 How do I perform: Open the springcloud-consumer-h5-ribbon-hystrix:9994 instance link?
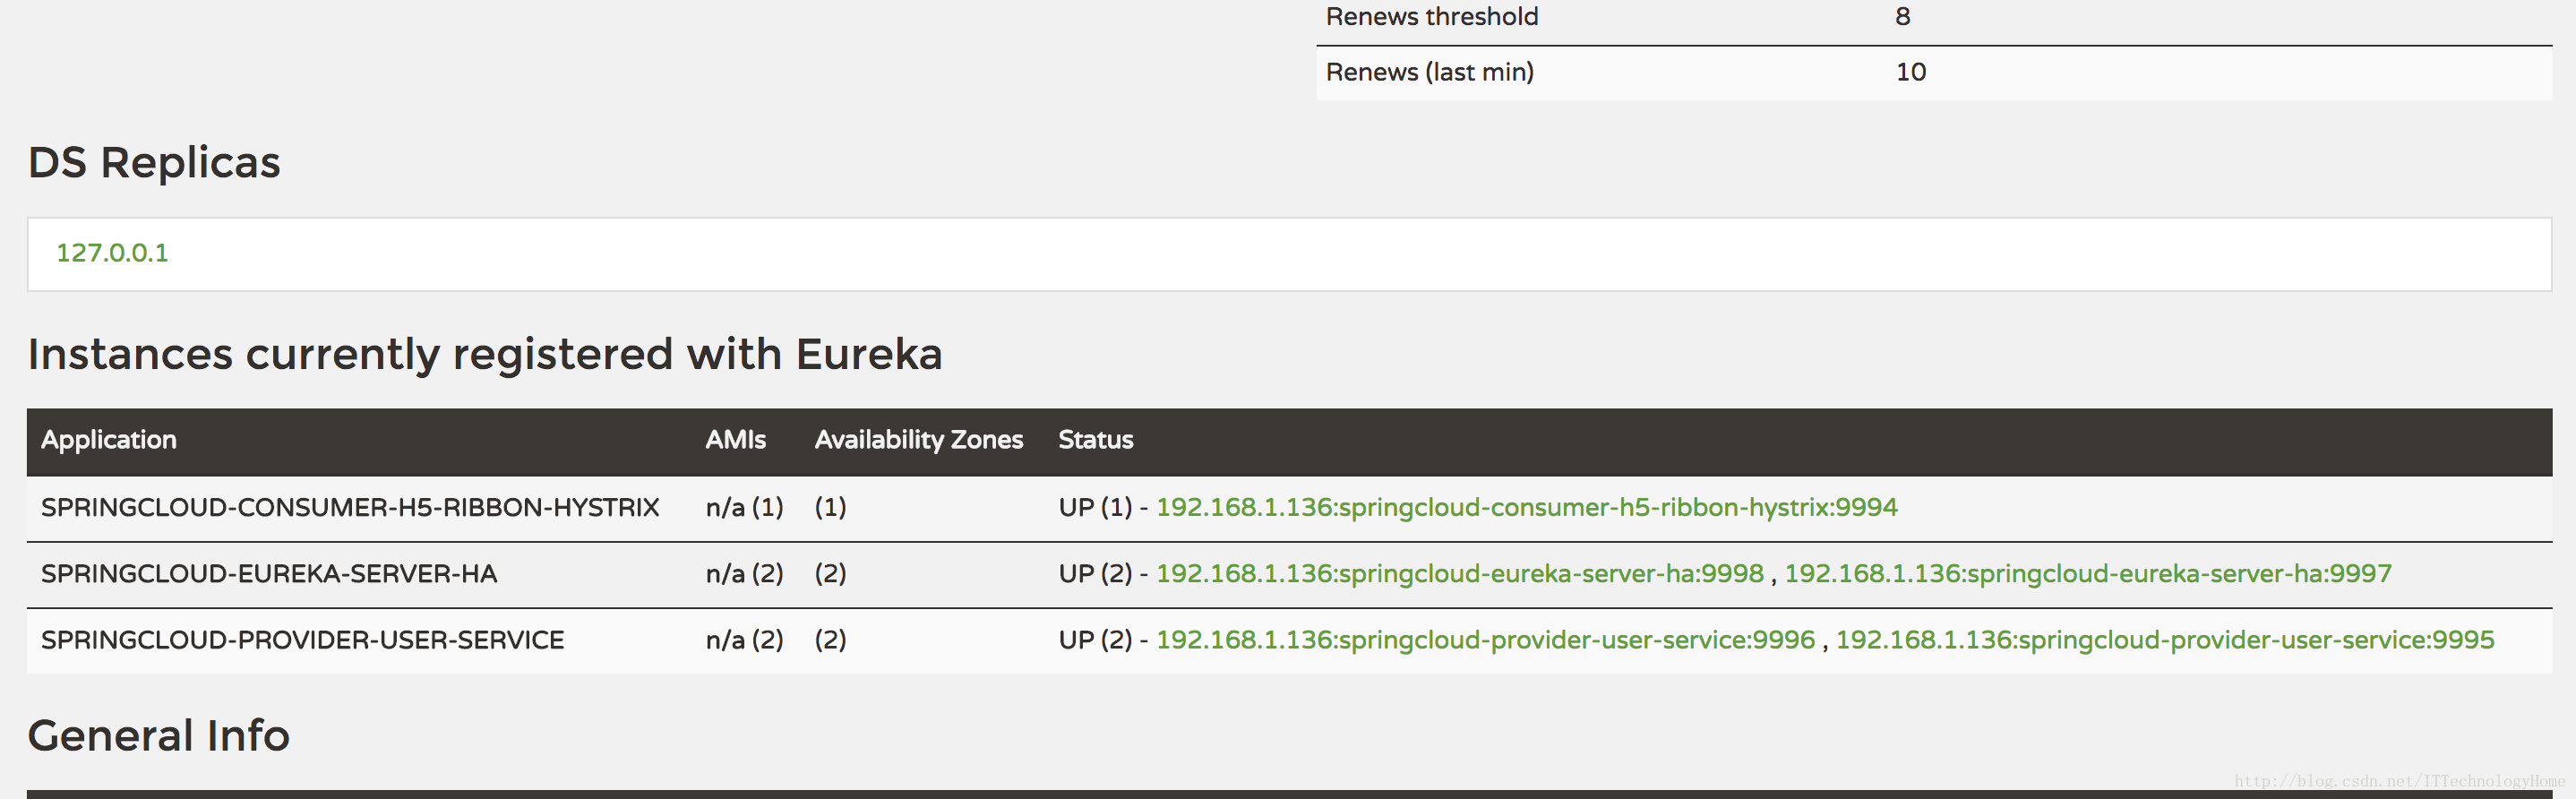pyautogui.click(x=1526, y=508)
